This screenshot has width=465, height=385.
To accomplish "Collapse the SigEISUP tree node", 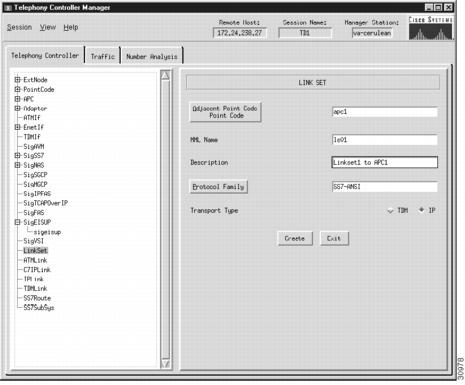I will pyautogui.click(x=17, y=222).
